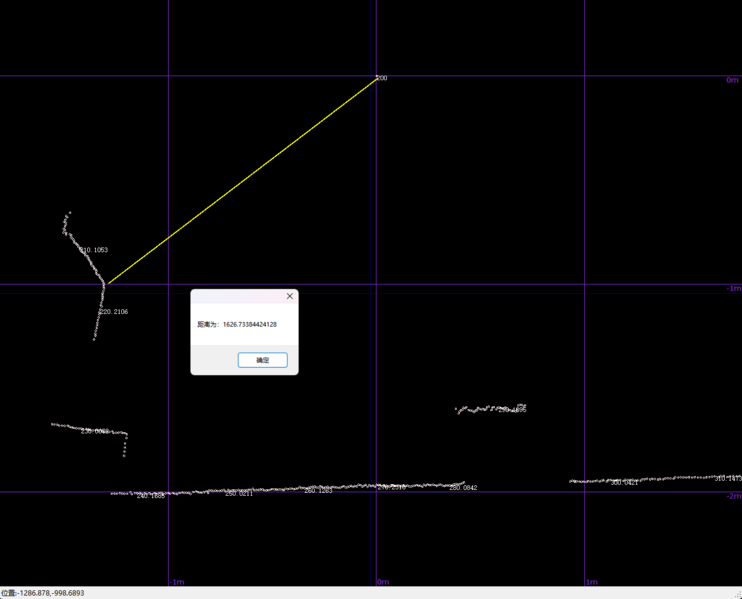Click the 0m label on the right axis
Screen dimensions: 742x599
[732, 80]
